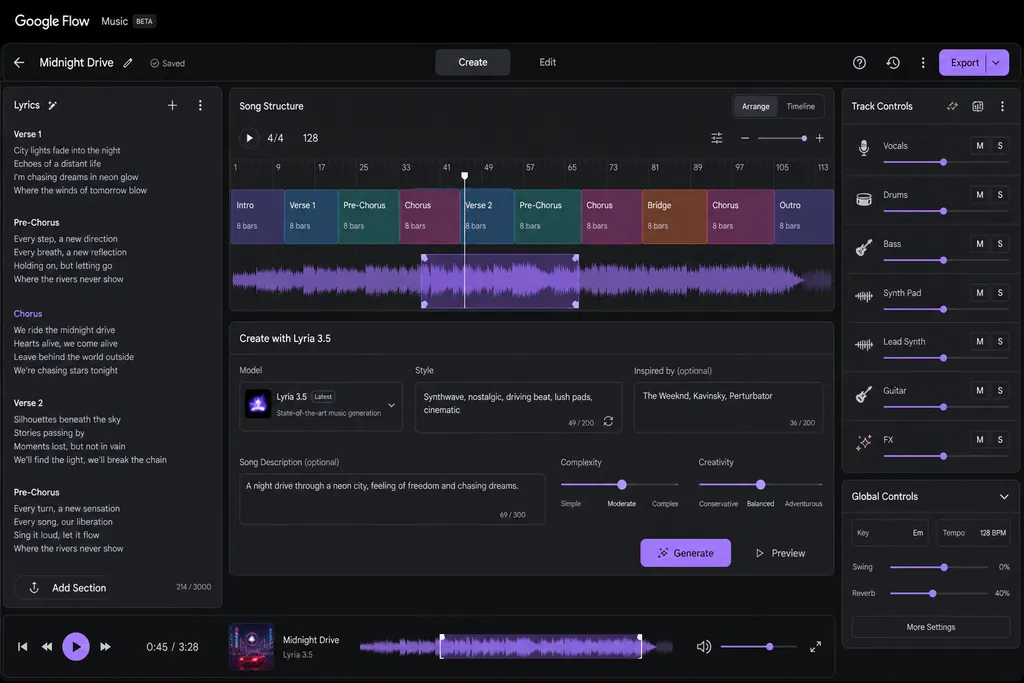Mute the Vocals track
1024x683 pixels.
pyautogui.click(x=980, y=146)
